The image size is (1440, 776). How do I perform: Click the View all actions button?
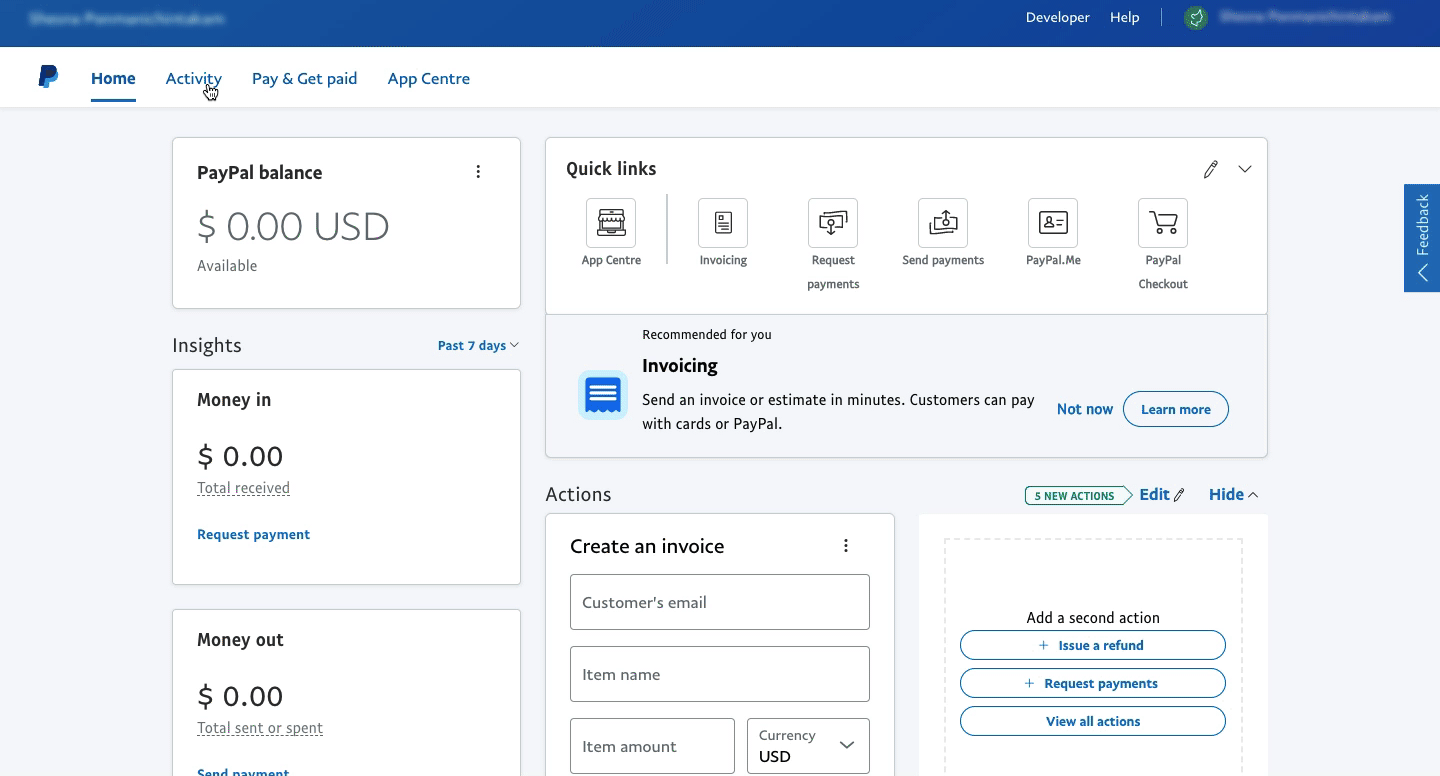pos(1093,721)
